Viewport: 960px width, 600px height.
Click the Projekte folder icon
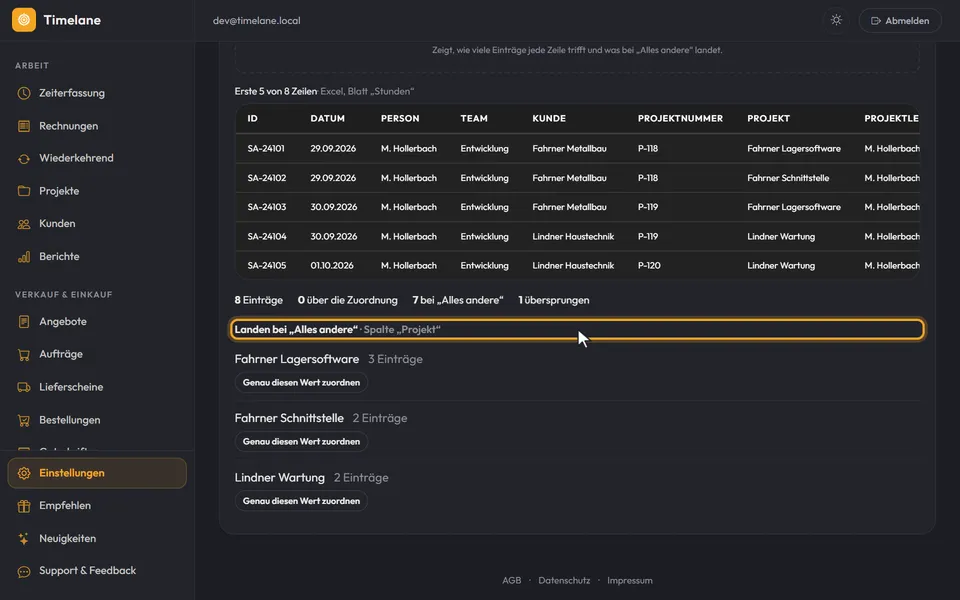tap(24, 191)
